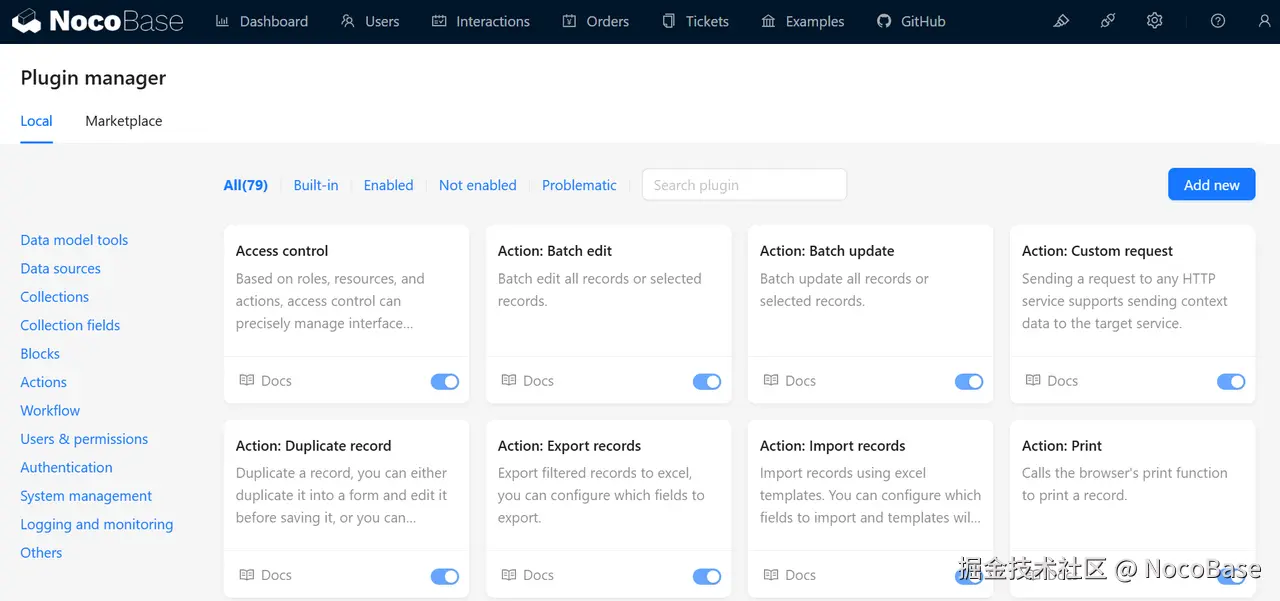Select Actions category
Screen dimensions: 1280x601
pyautogui.click(x=43, y=382)
